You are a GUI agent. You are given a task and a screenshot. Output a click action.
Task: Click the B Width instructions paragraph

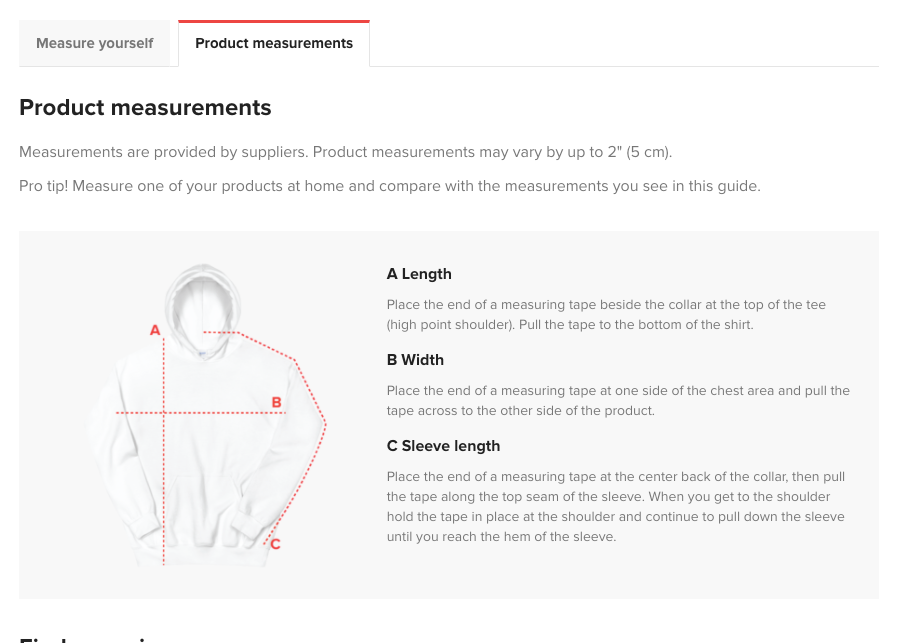(x=618, y=400)
